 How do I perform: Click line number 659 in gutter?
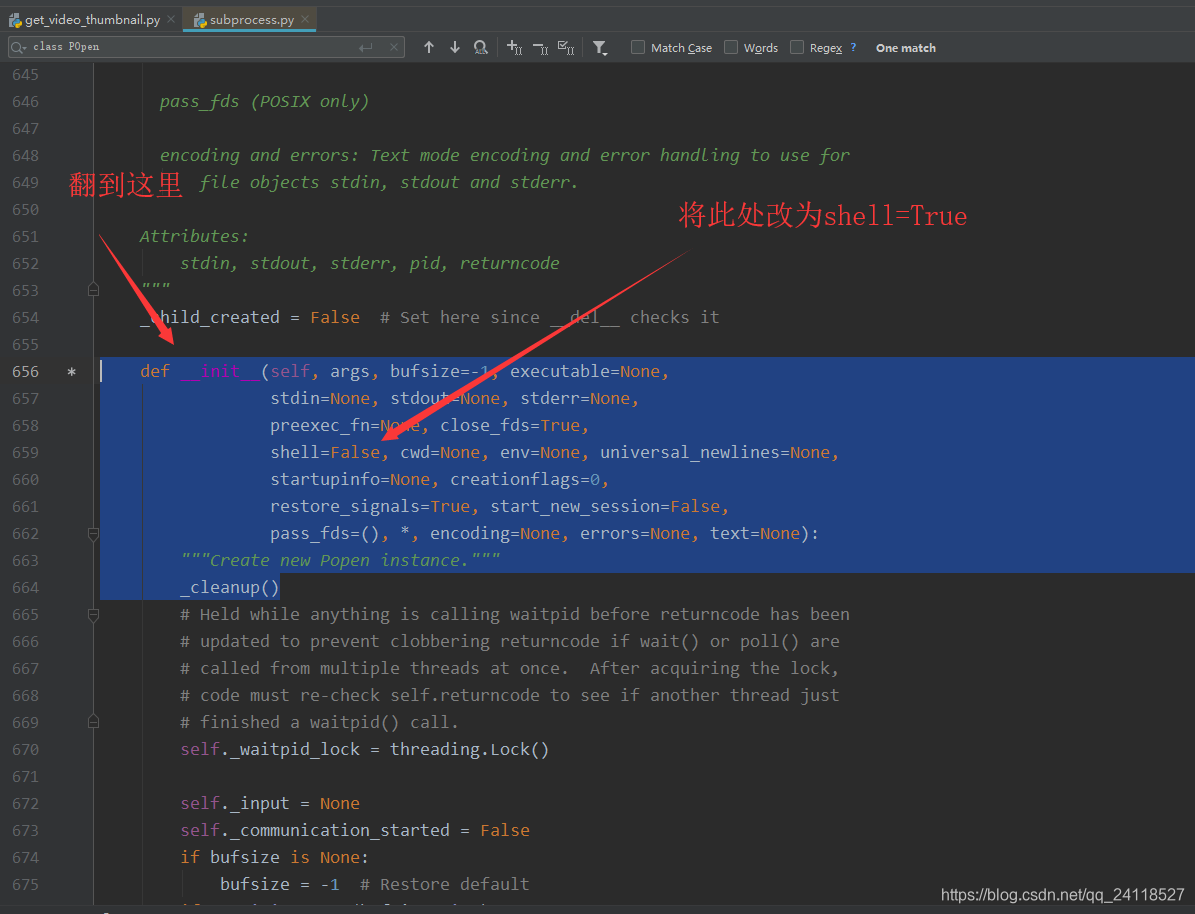[25, 453]
